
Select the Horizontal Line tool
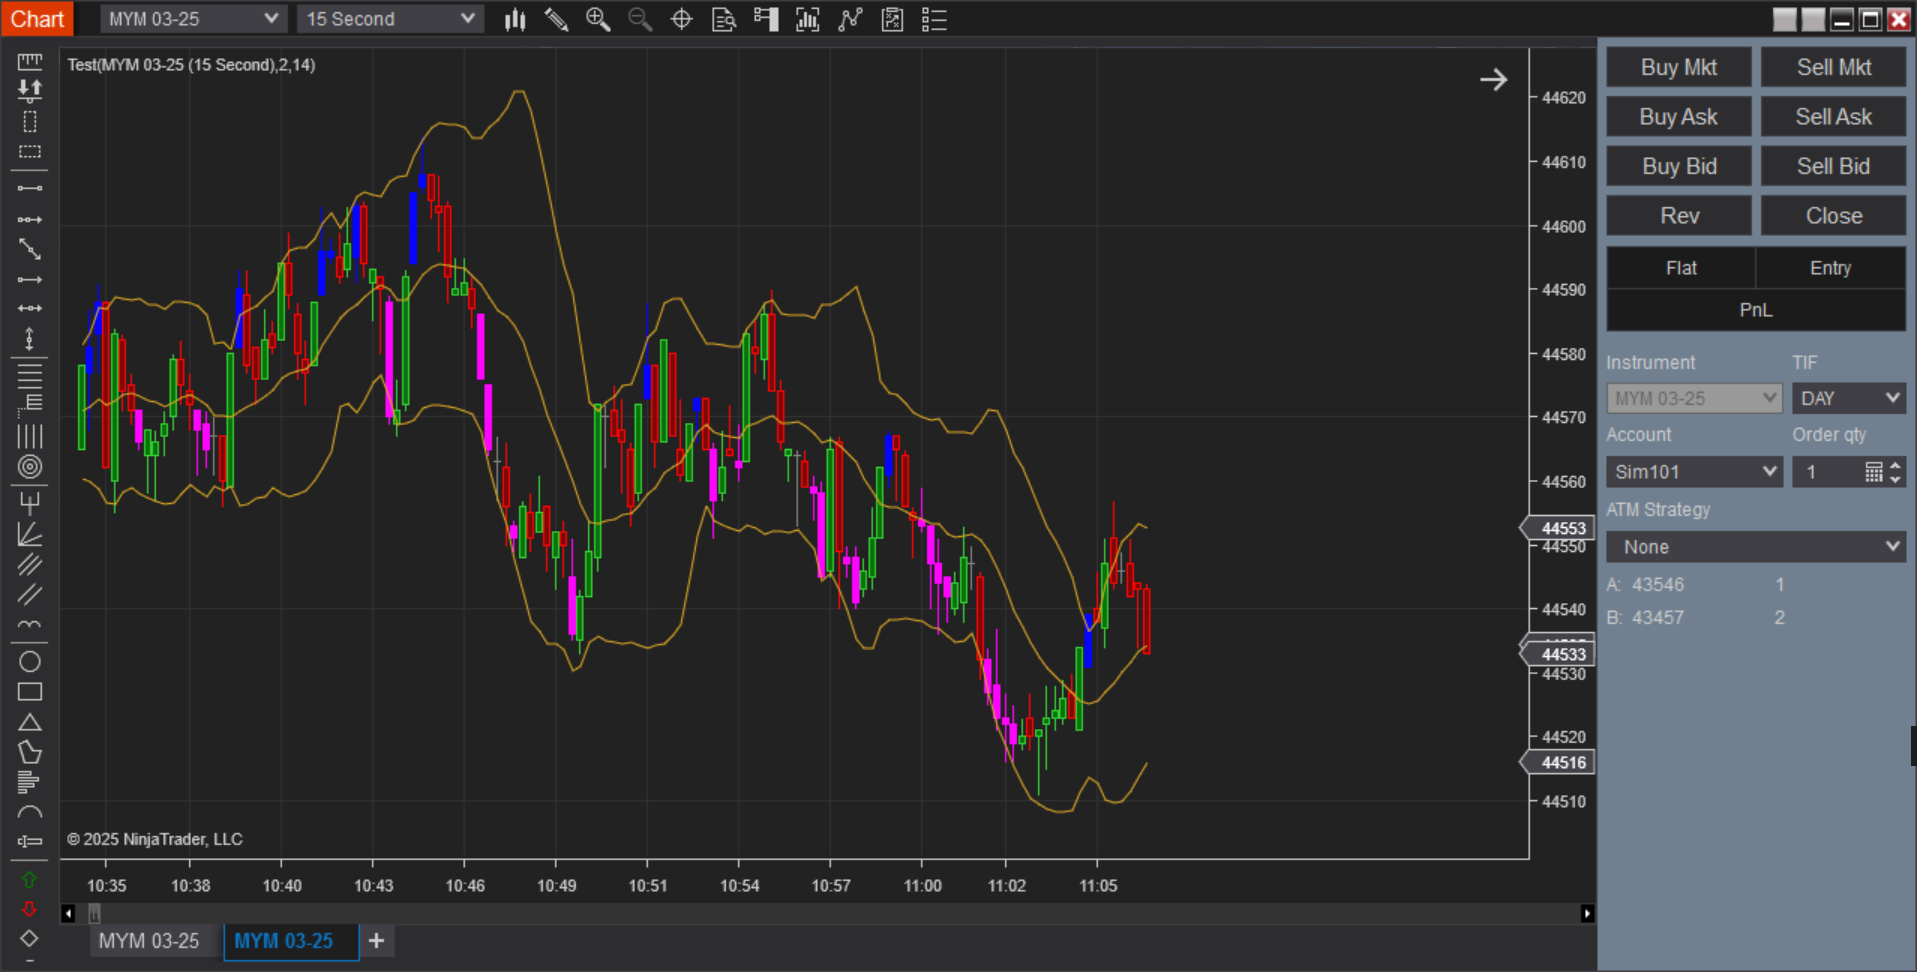coord(30,308)
